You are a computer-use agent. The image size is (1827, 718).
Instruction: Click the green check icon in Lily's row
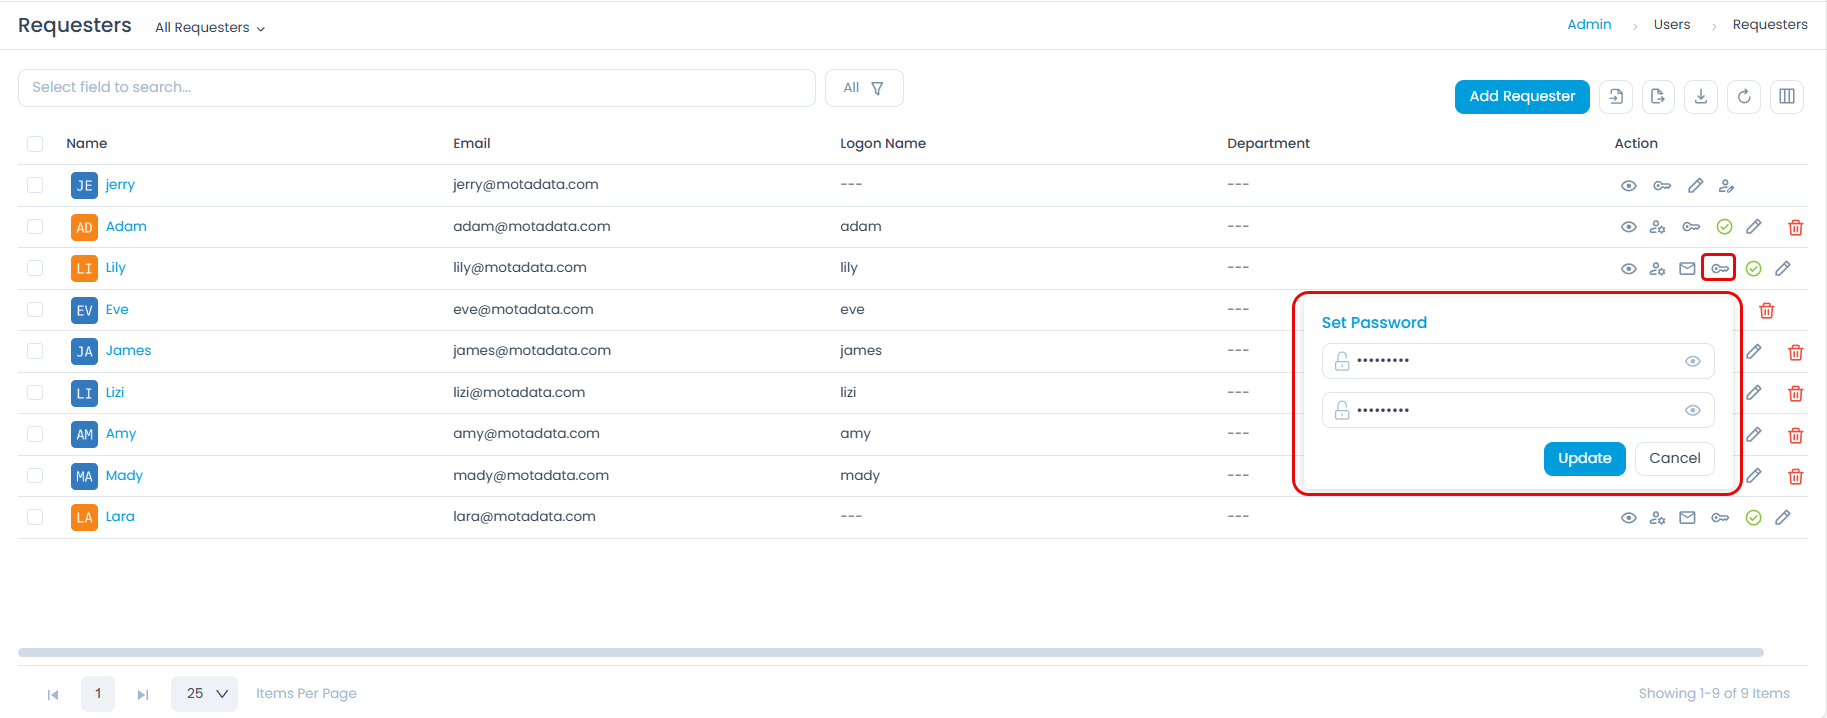coord(1754,269)
